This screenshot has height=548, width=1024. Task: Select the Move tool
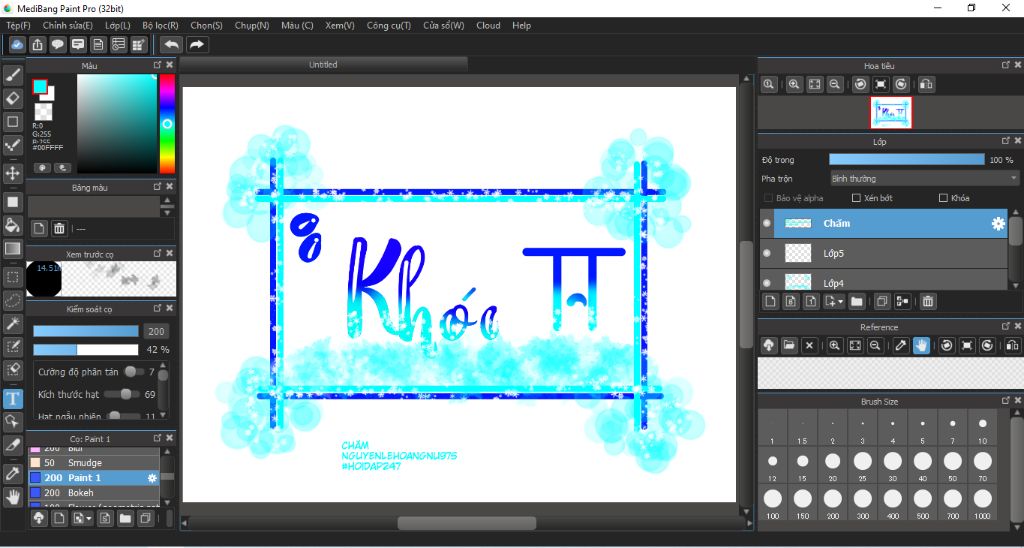pyautogui.click(x=12, y=174)
